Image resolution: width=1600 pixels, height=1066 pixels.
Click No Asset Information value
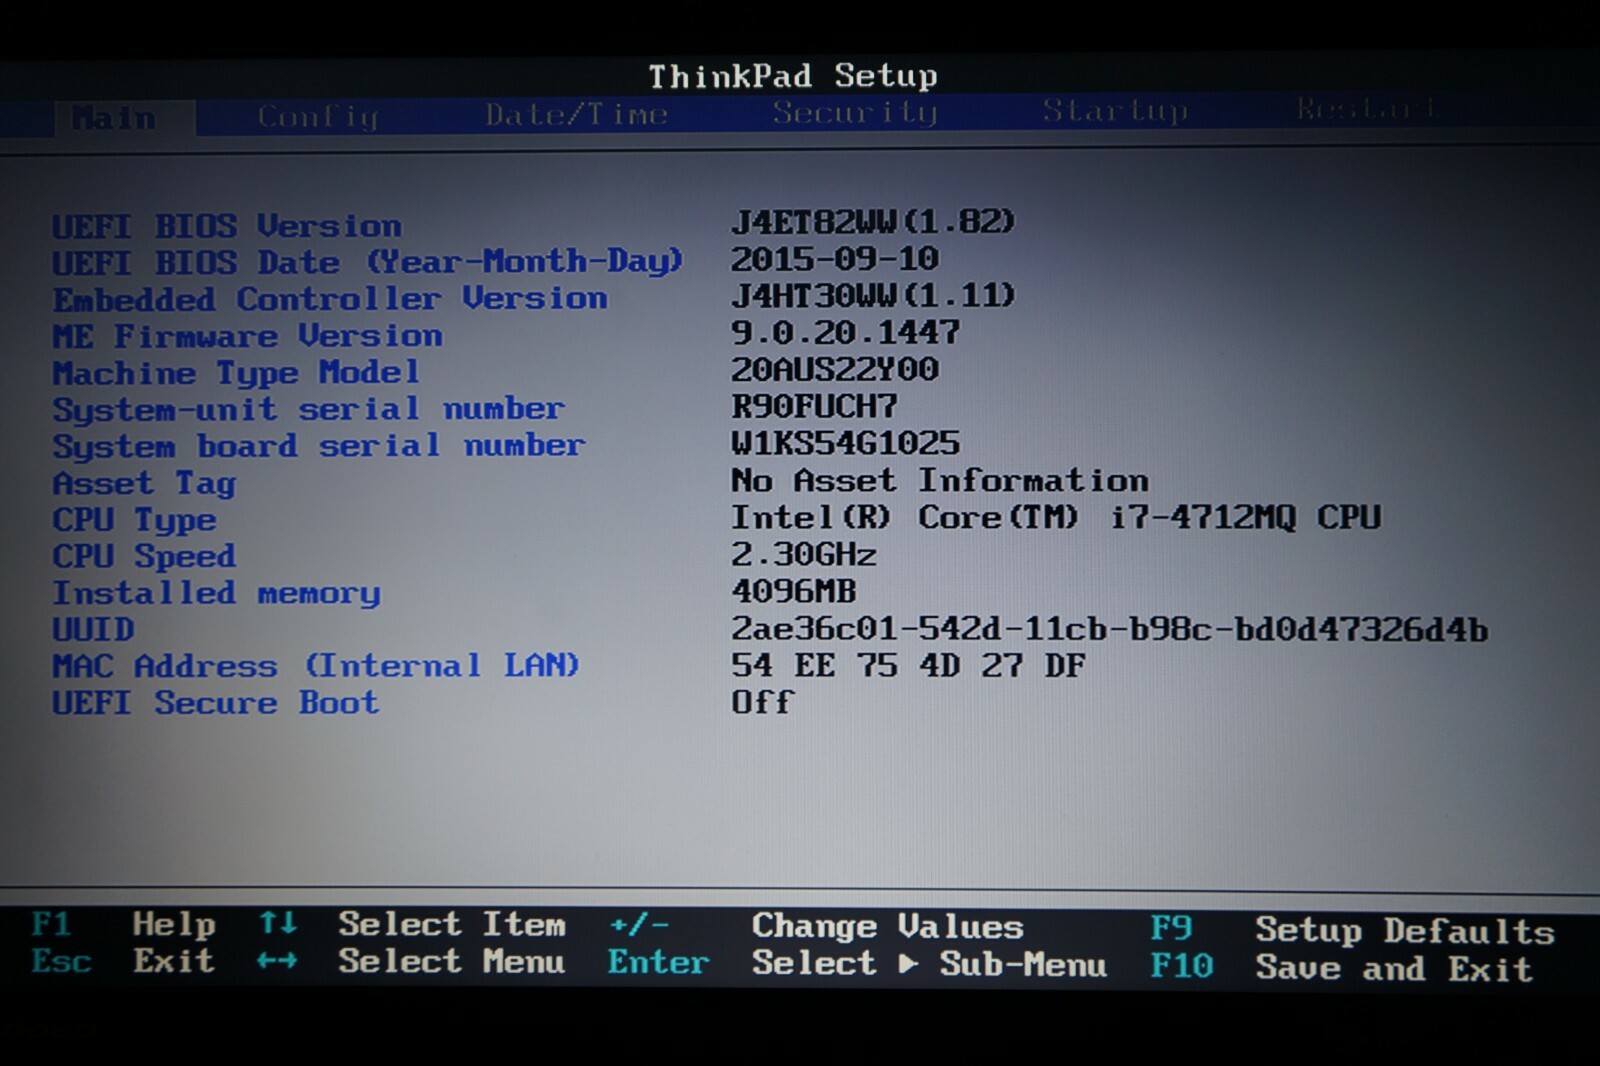[x=939, y=481]
